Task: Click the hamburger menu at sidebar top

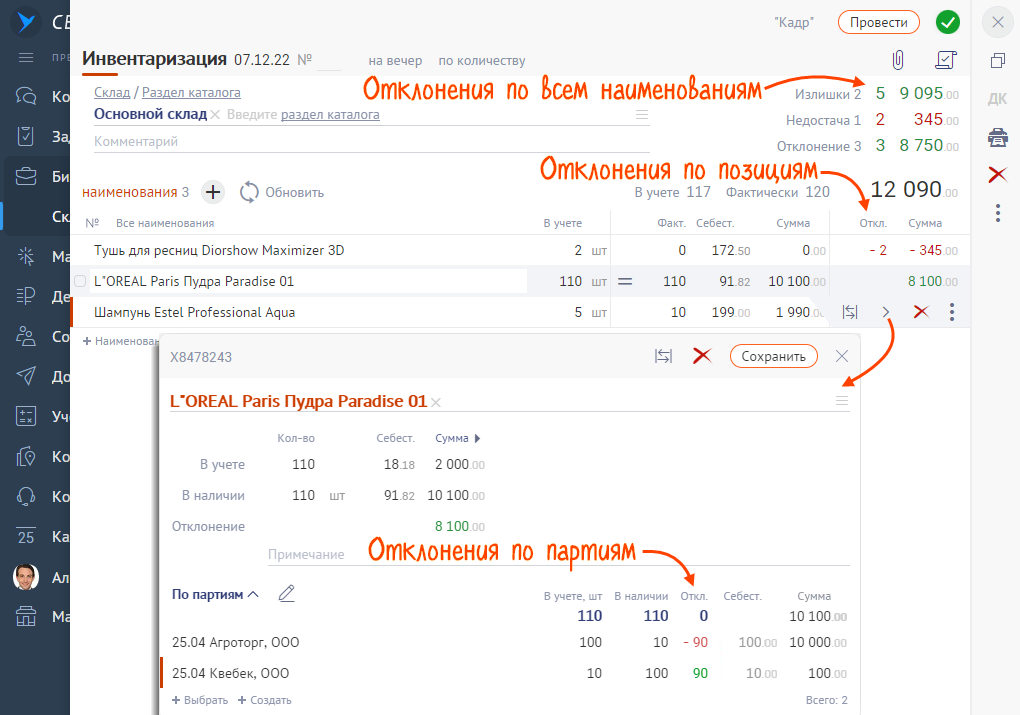Action: [x=27, y=57]
